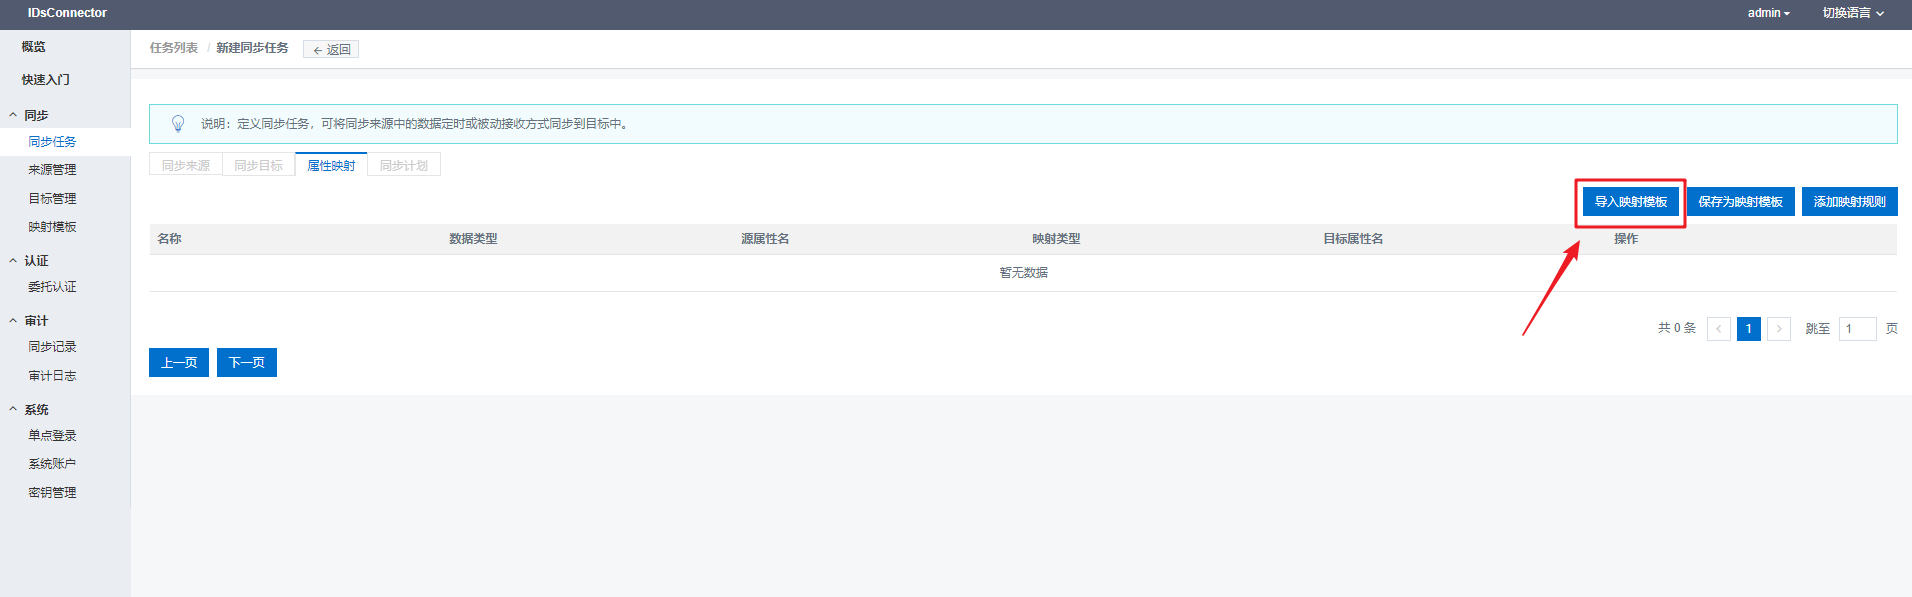Open the admin user dropdown

click(x=1768, y=13)
